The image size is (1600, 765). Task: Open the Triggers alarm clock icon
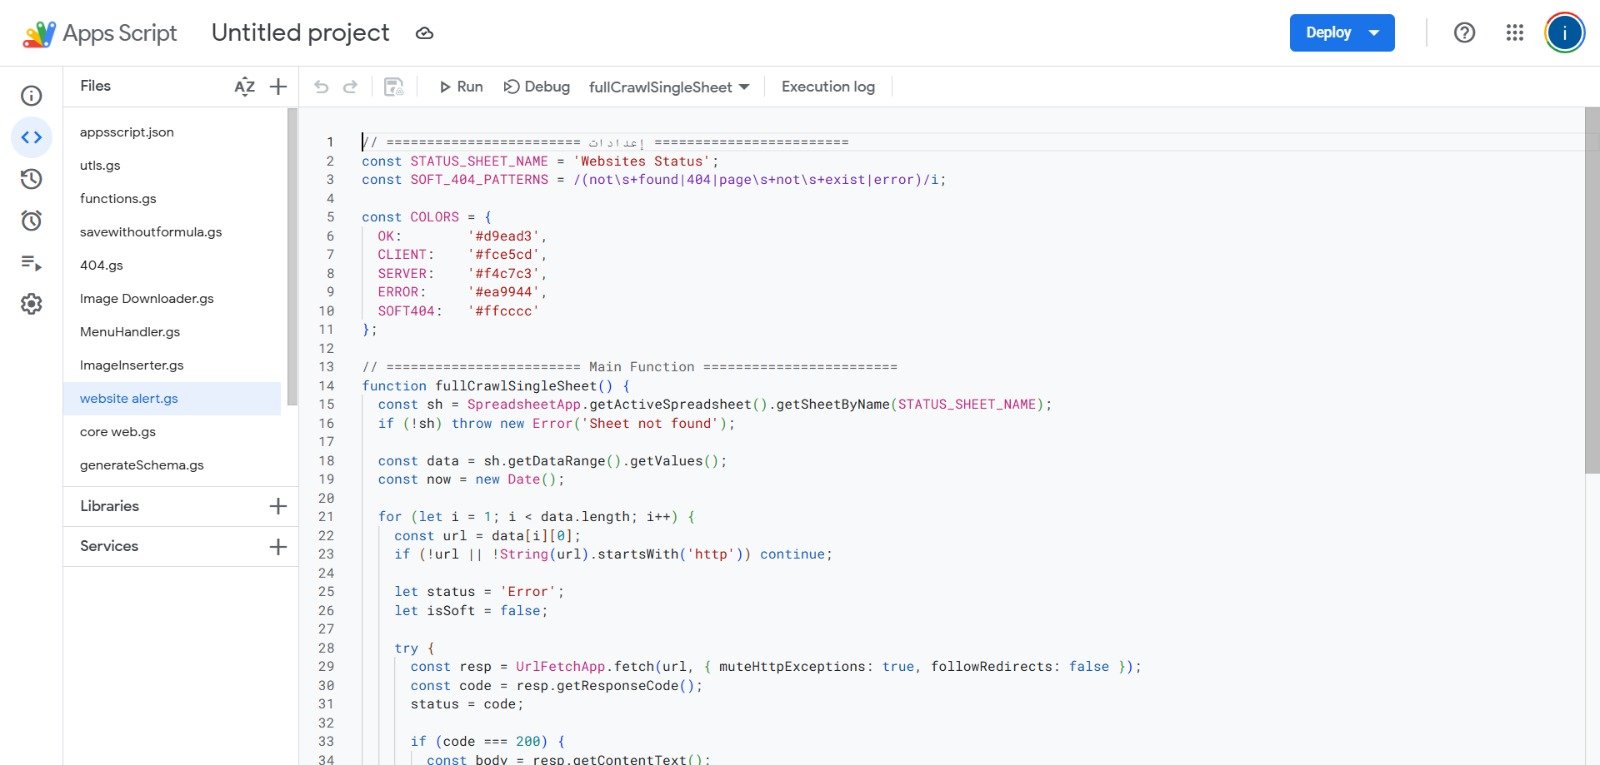[32, 221]
